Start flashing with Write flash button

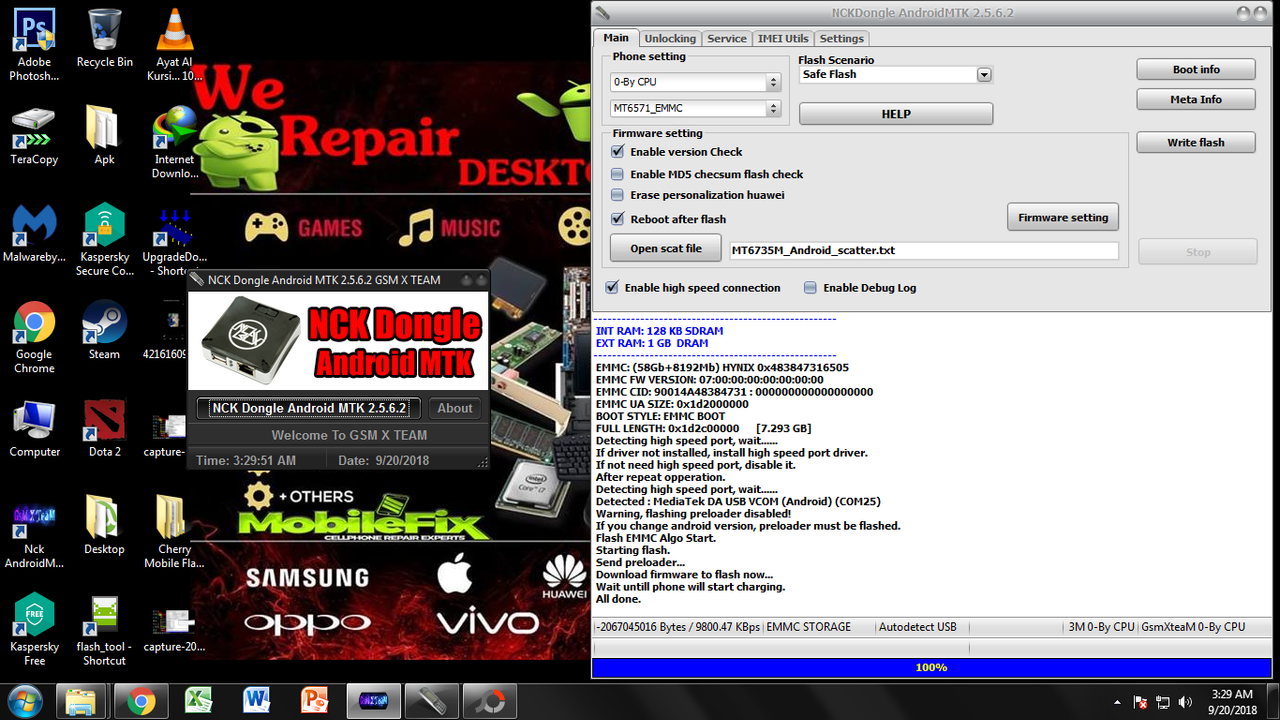coord(1196,143)
